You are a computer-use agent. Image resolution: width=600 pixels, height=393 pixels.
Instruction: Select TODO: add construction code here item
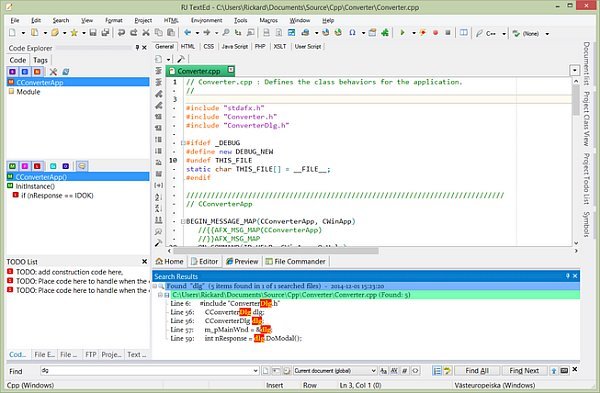[69, 272]
